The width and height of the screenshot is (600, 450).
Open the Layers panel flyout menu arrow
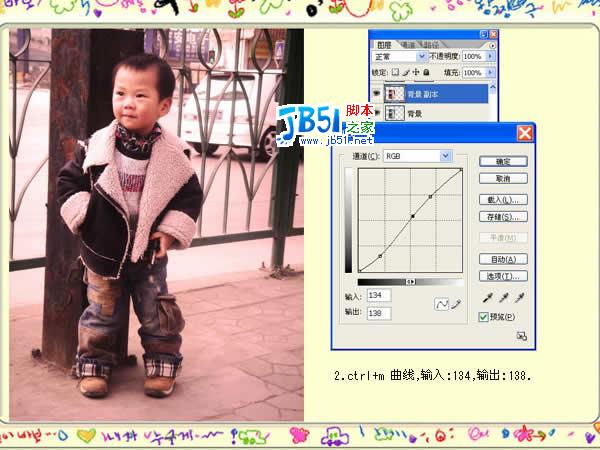(492, 45)
